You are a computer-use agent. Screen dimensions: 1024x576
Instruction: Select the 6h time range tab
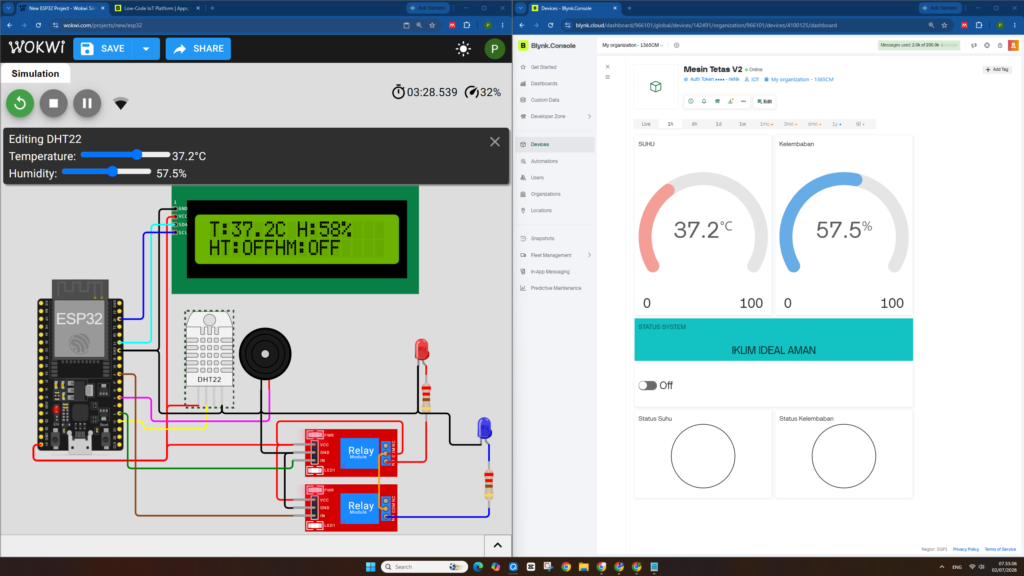click(694, 124)
